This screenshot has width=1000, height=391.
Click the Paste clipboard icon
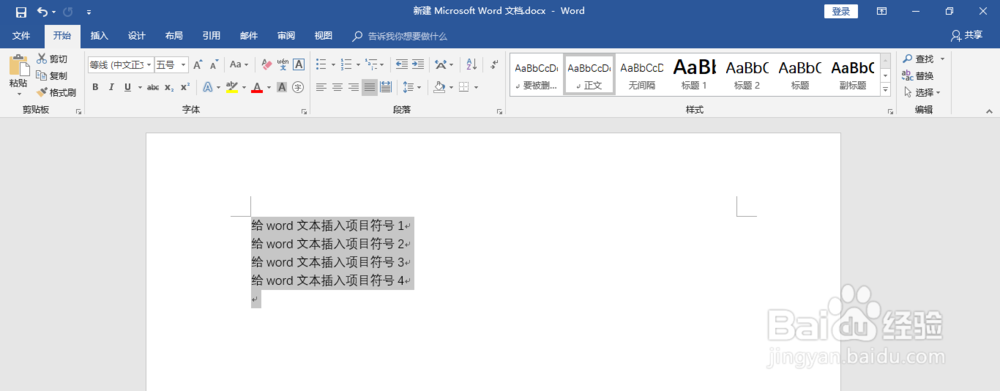coord(18,66)
